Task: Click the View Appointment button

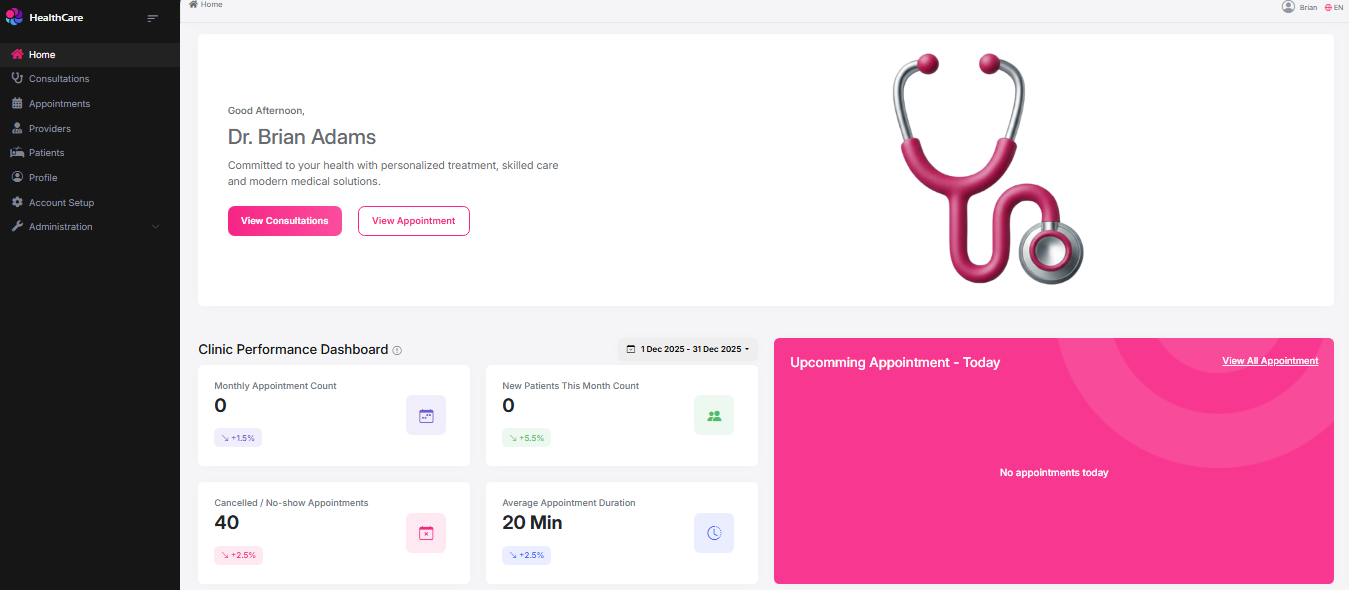Action: tap(413, 221)
